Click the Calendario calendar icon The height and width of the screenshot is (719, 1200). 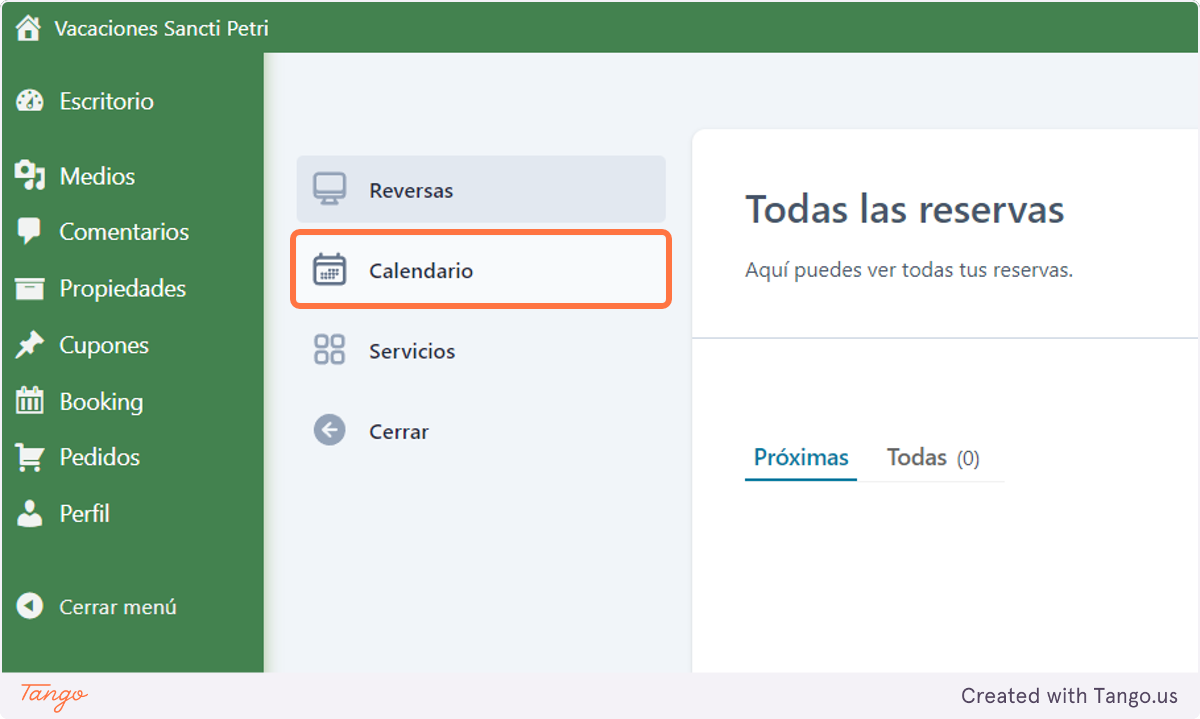[x=329, y=270]
